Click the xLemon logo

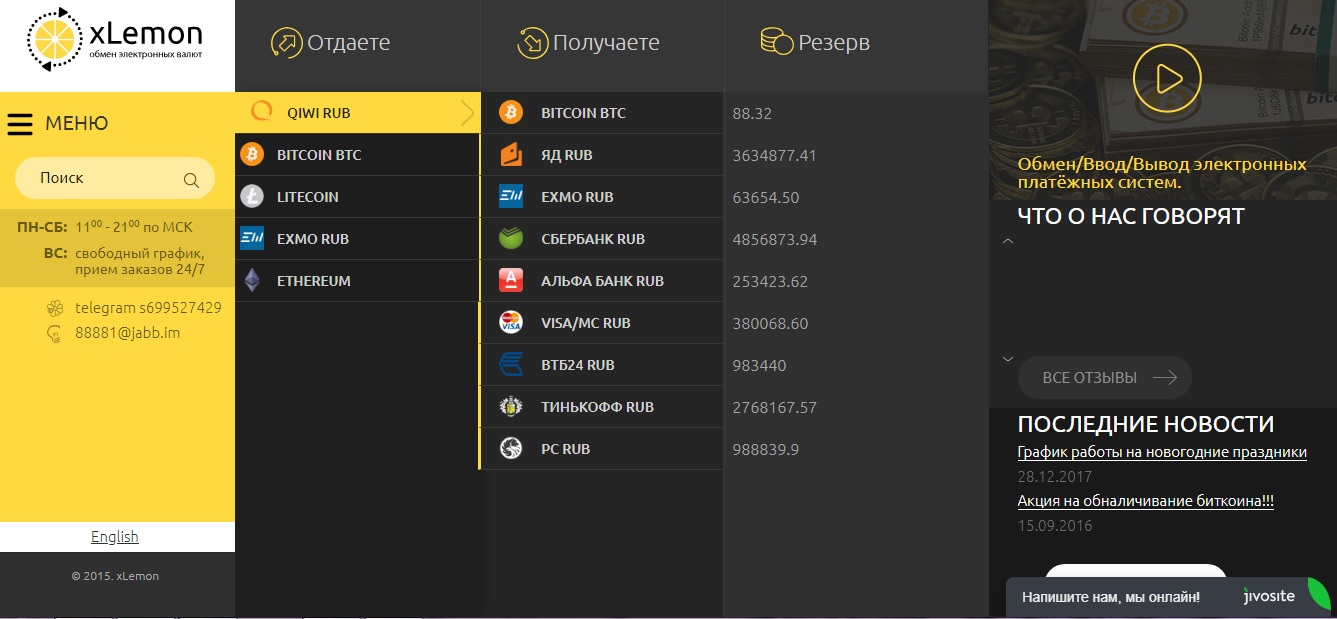point(116,40)
